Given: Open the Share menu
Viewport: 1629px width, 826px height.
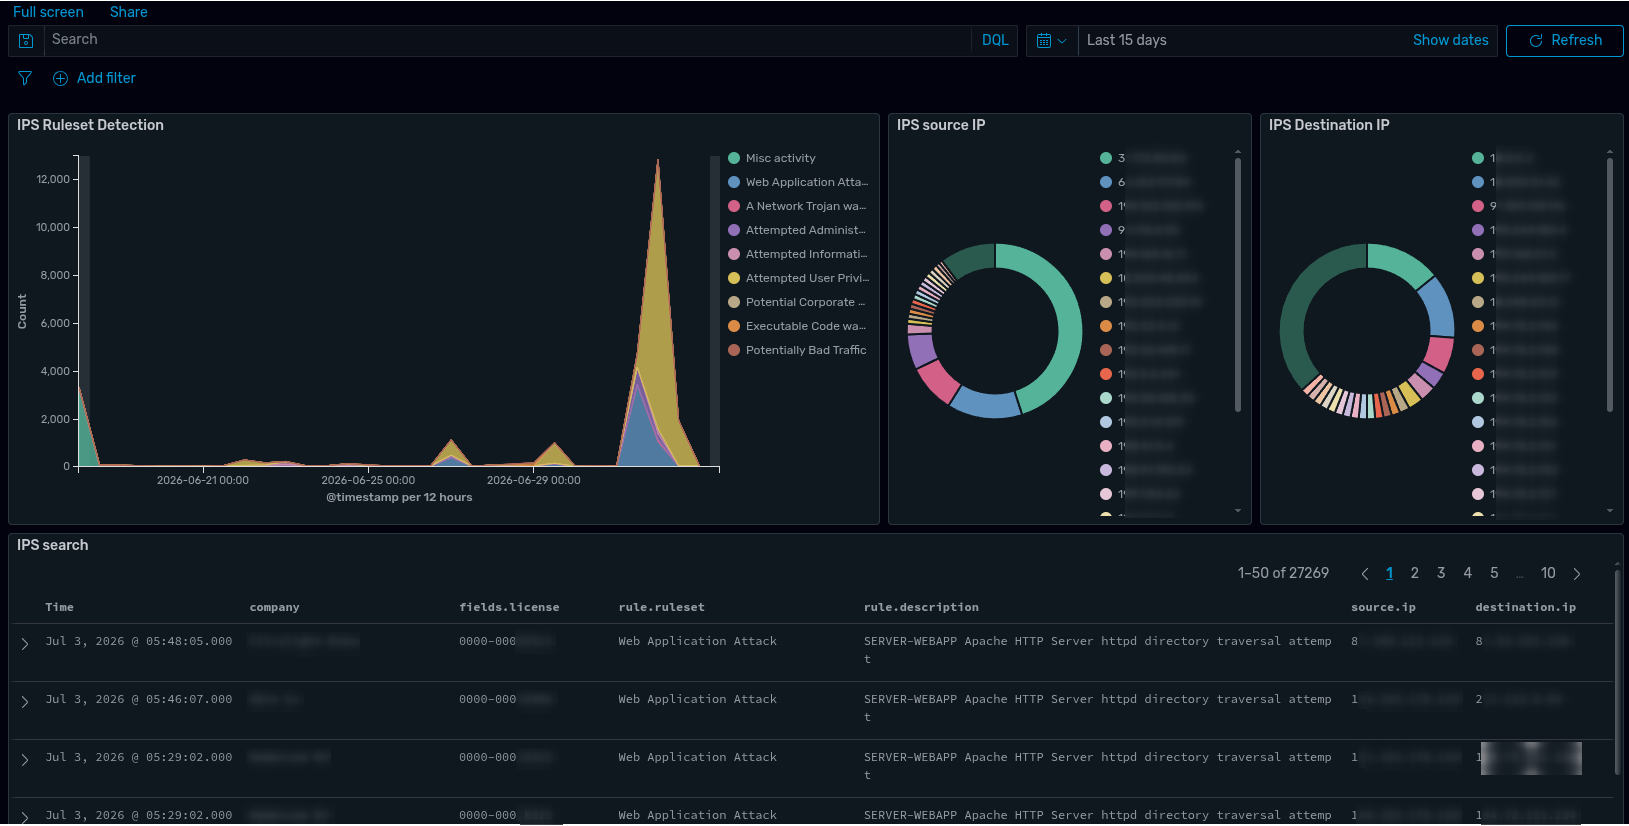Looking at the screenshot, I should (129, 12).
